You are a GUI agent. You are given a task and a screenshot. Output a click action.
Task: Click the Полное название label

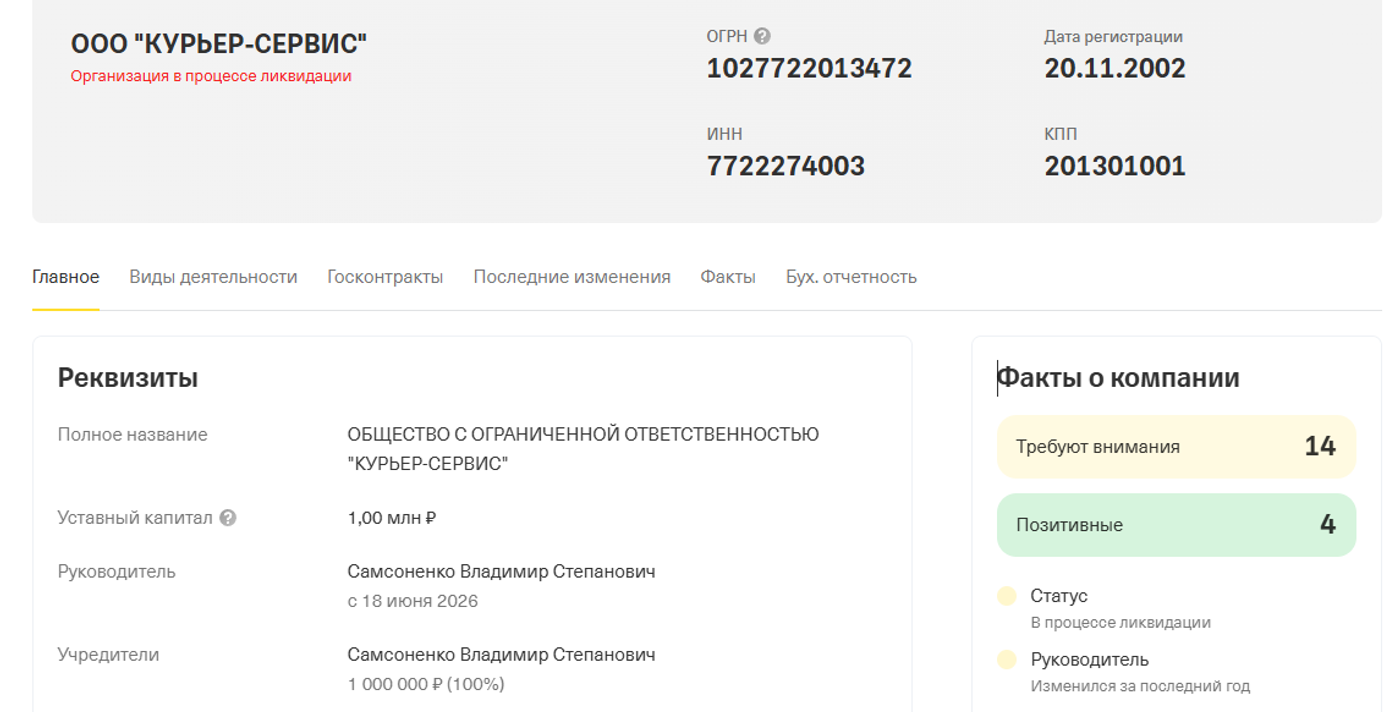point(133,435)
